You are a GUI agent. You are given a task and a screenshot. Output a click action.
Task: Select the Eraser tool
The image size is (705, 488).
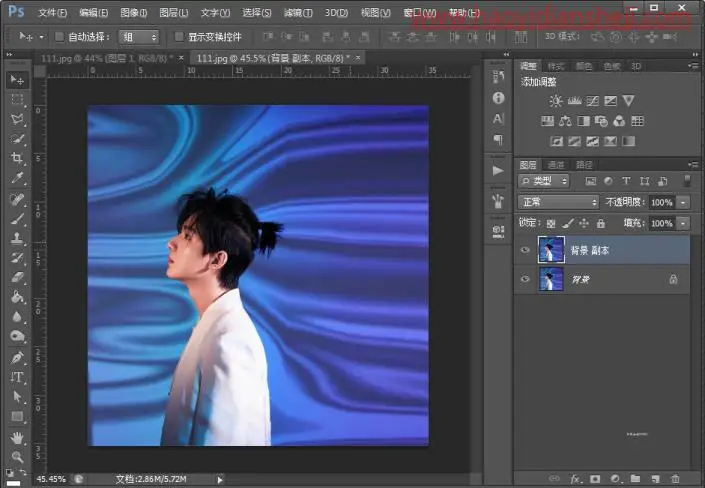(17, 277)
